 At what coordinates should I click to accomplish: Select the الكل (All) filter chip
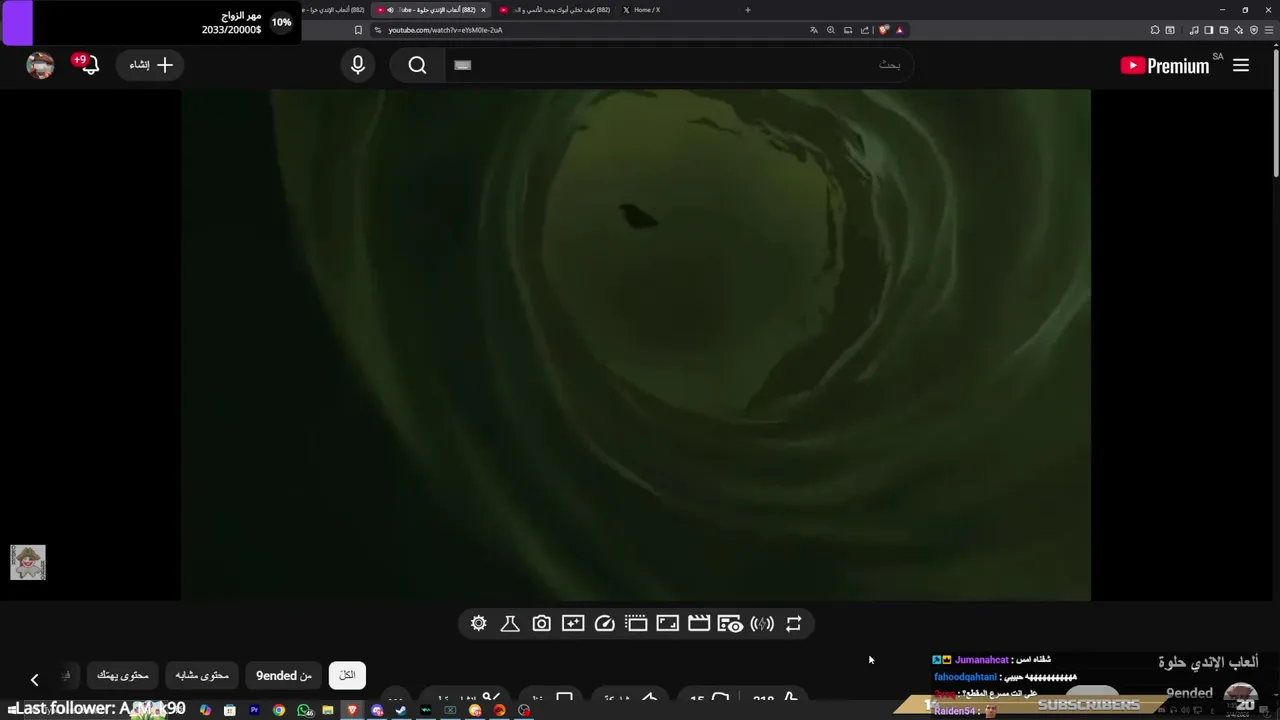tap(347, 675)
